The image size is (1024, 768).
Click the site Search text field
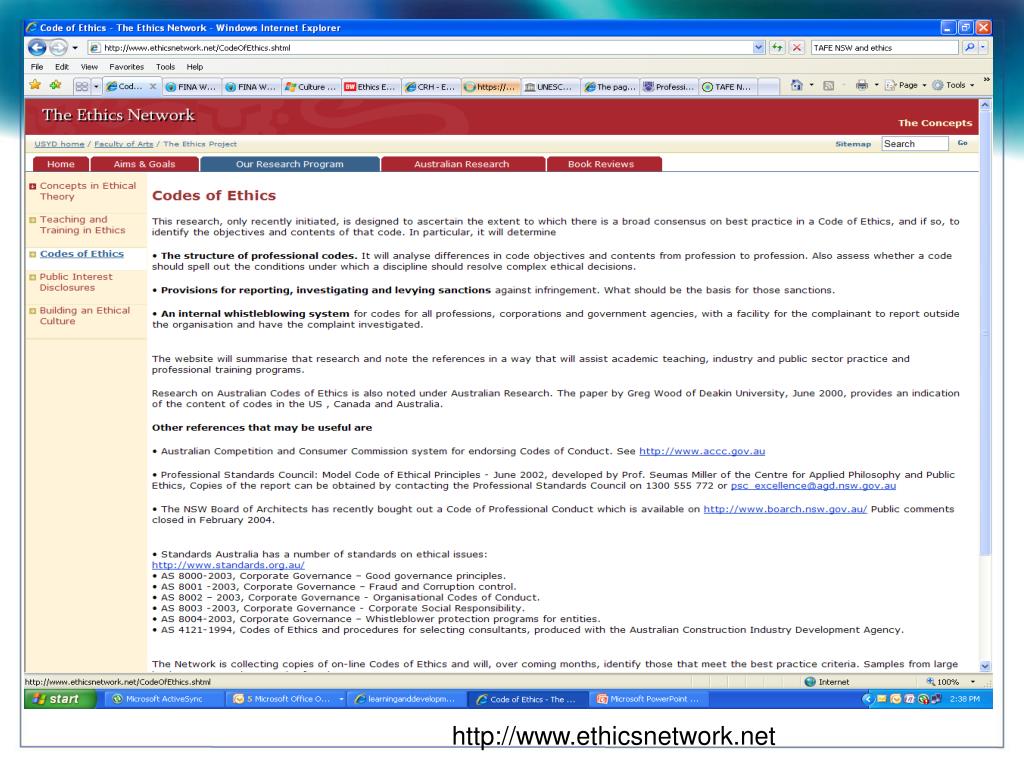914,144
